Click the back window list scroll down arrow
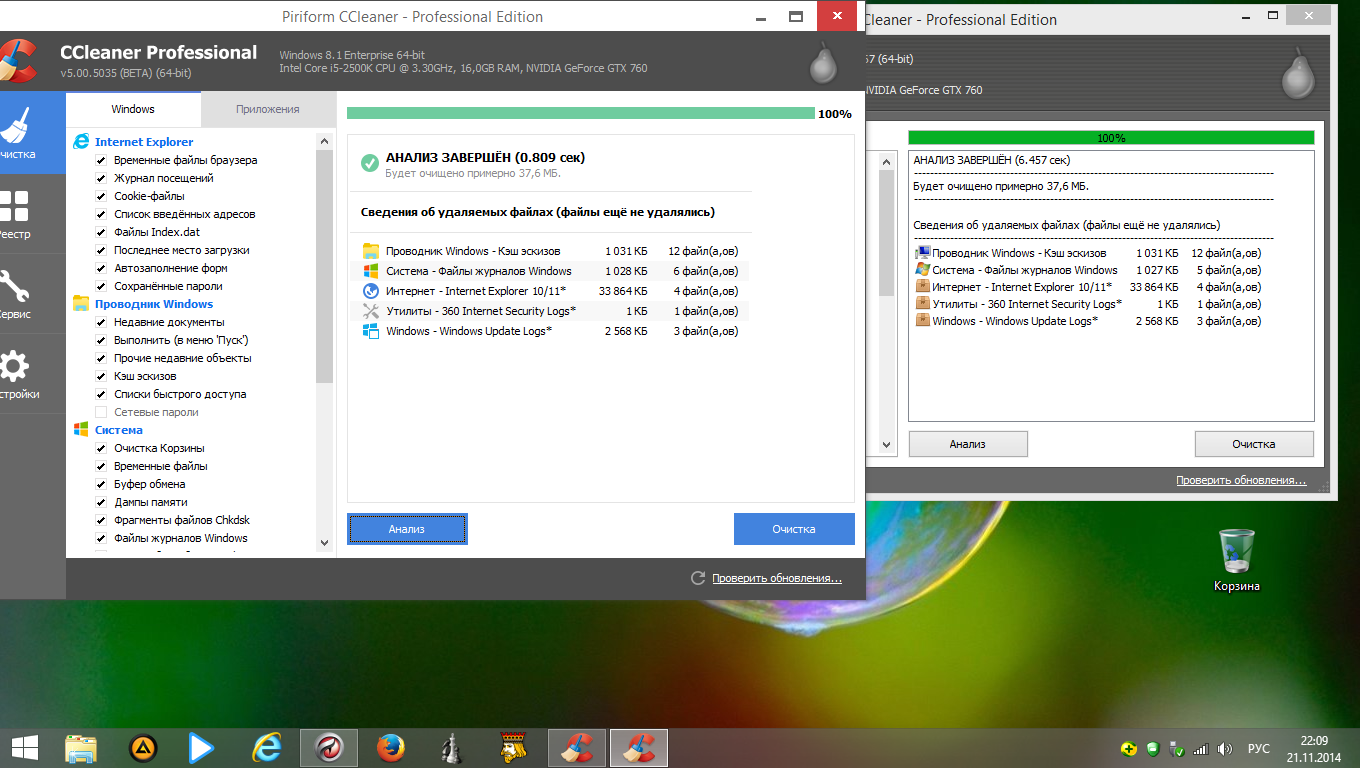1360x768 pixels. [886, 444]
